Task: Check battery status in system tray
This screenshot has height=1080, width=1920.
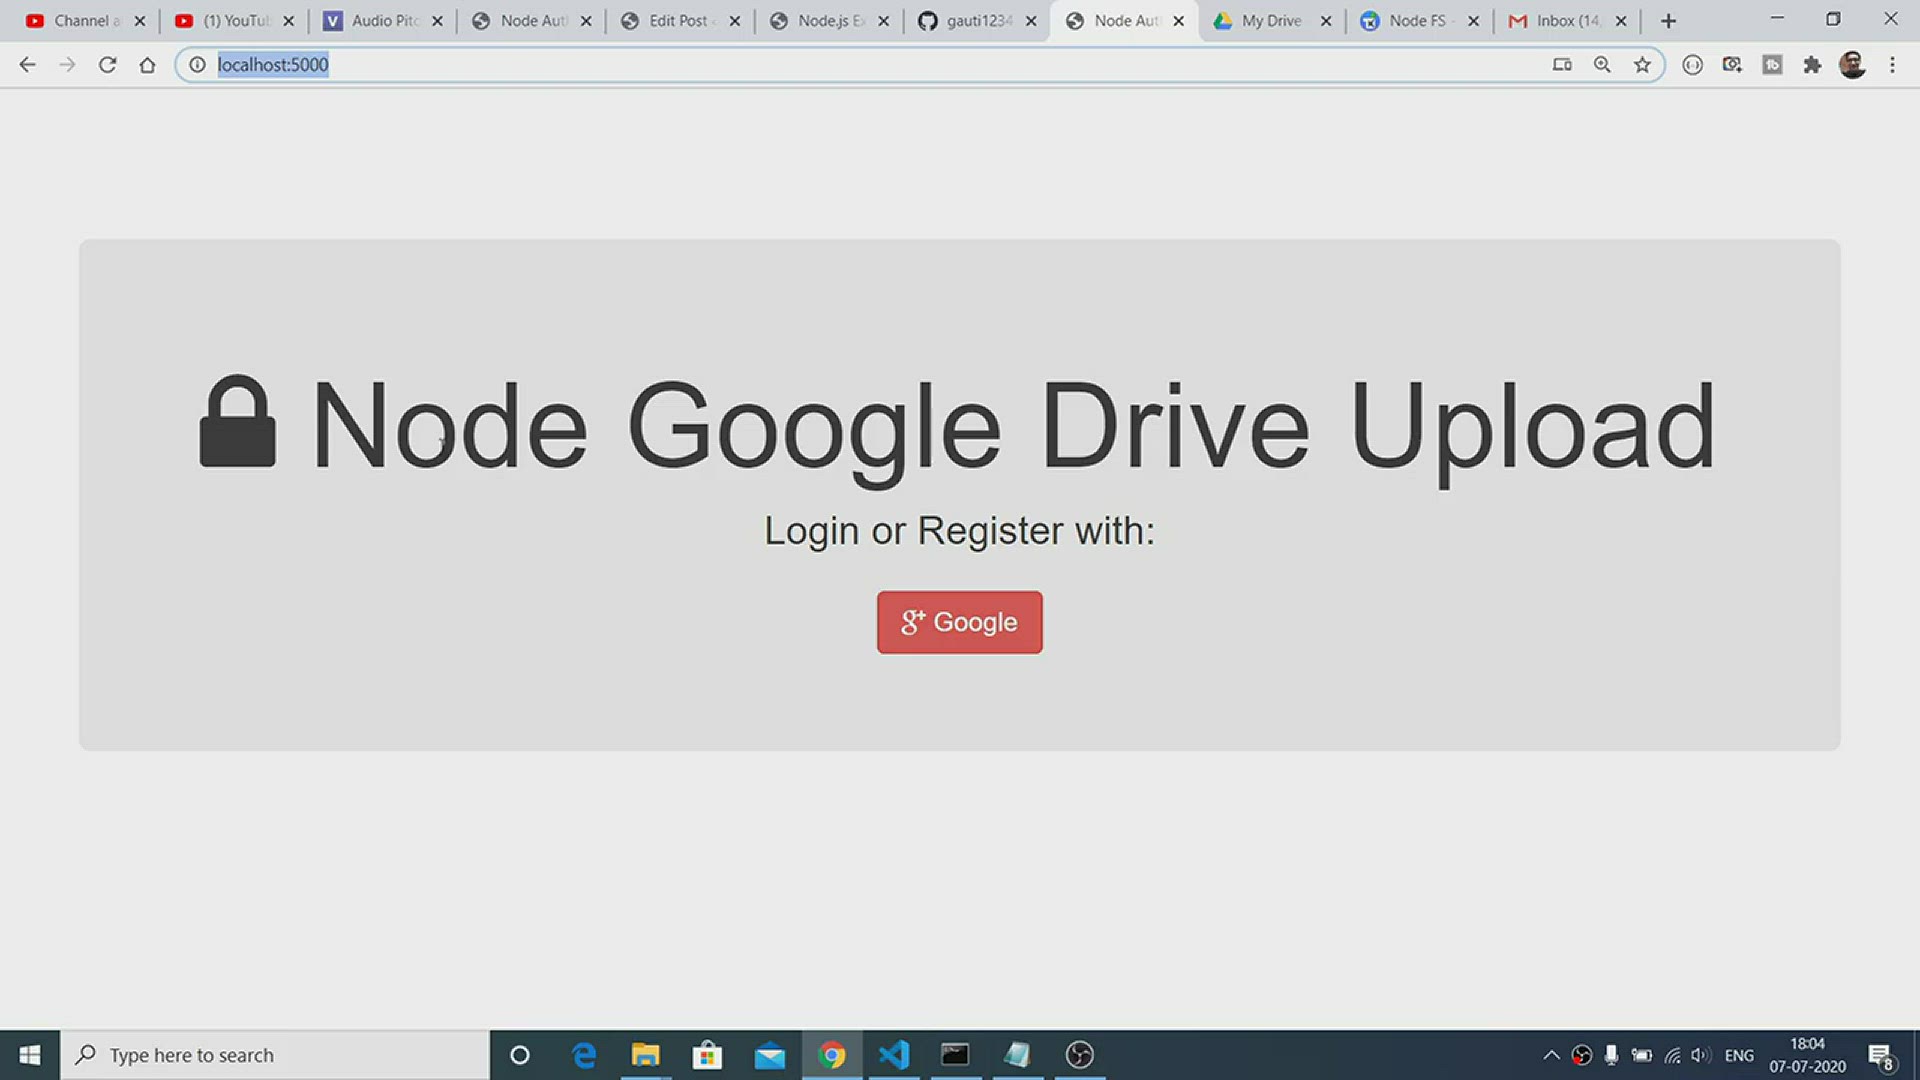Action: coord(1641,1055)
